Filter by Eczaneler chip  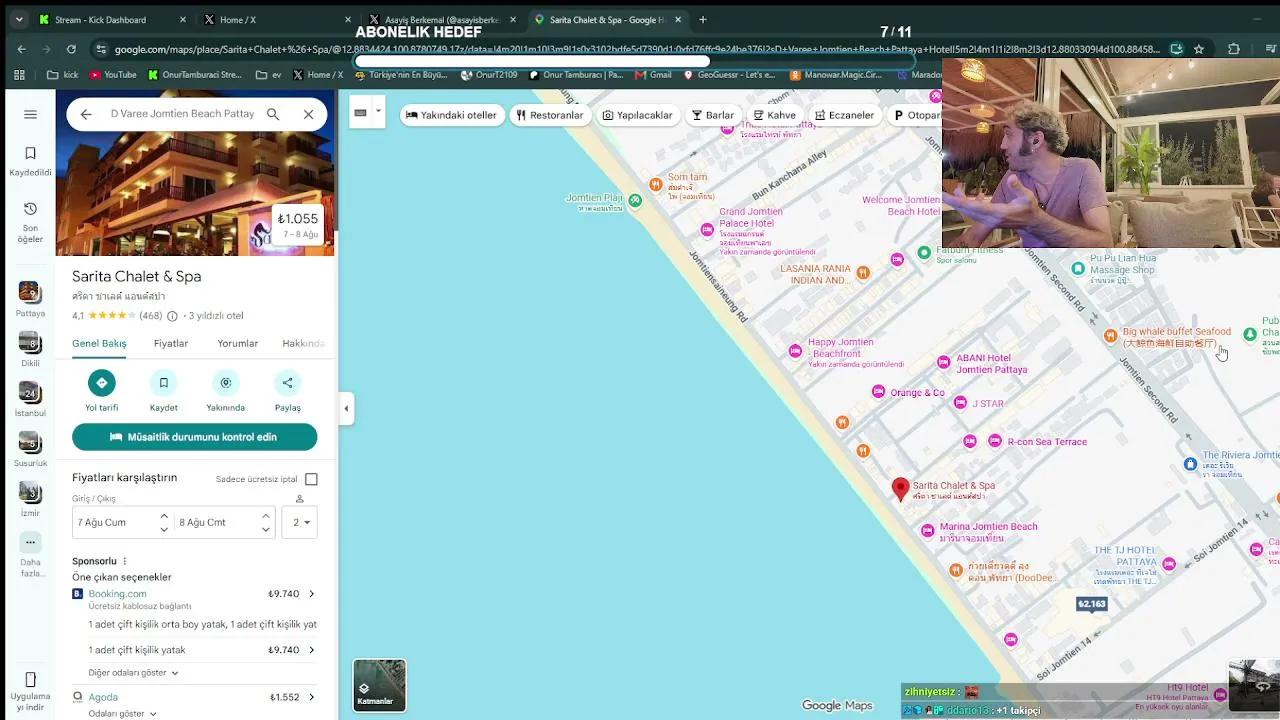[x=844, y=115]
